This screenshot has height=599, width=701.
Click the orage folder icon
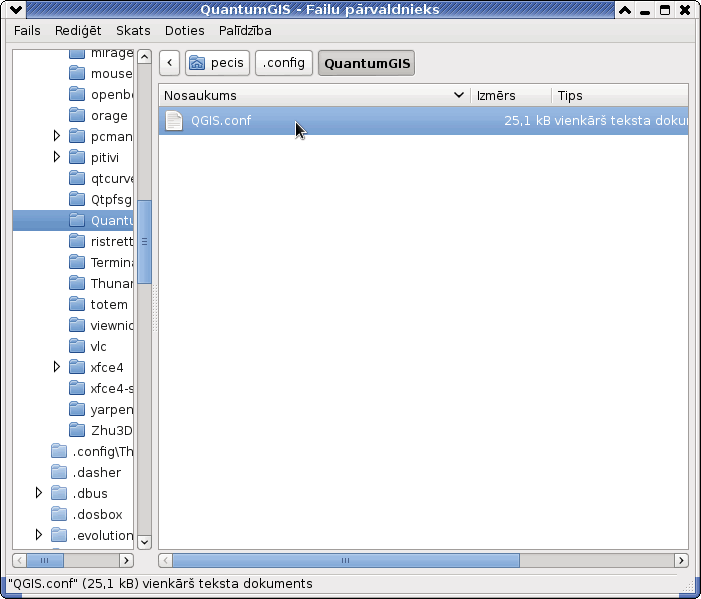click(77, 115)
